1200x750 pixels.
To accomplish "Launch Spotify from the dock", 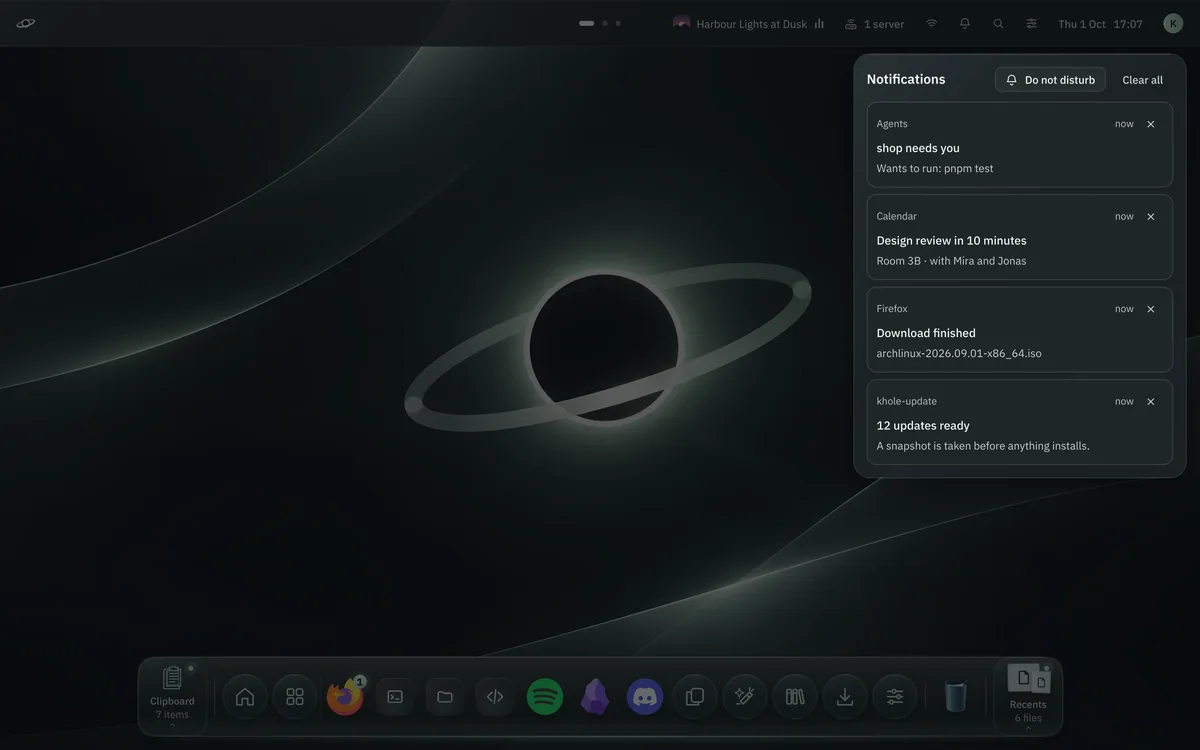I will click(545, 697).
